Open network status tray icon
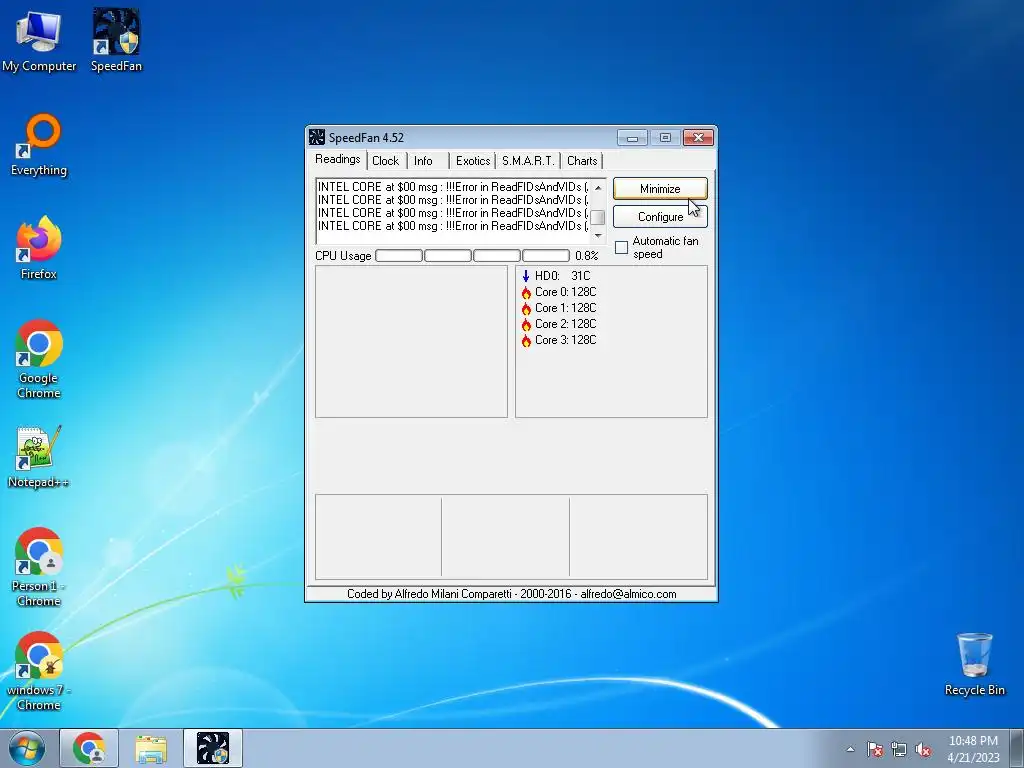 [899, 749]
